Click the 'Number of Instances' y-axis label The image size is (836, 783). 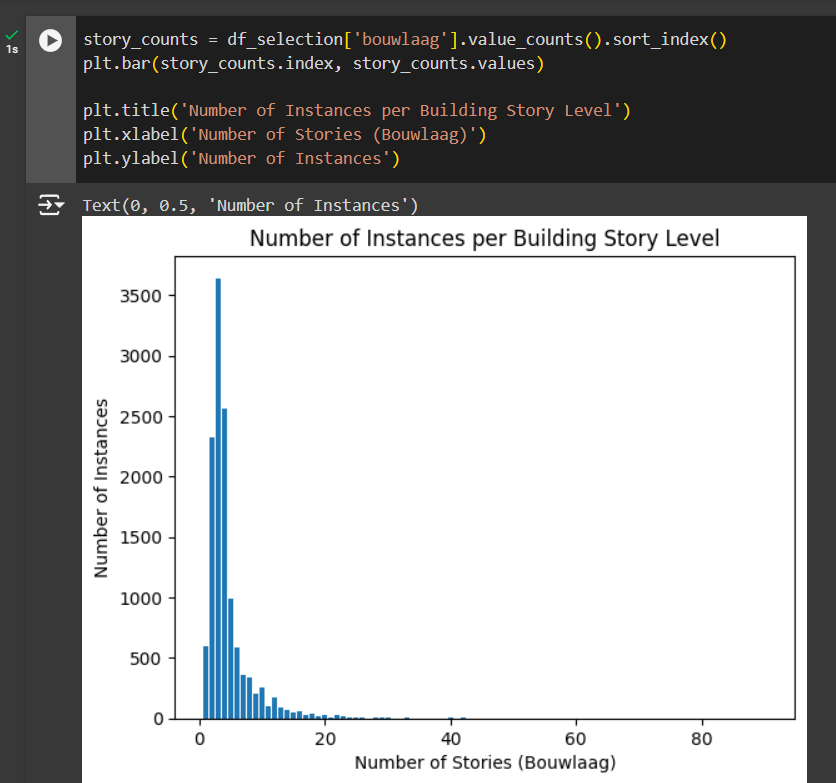[101, 487]
